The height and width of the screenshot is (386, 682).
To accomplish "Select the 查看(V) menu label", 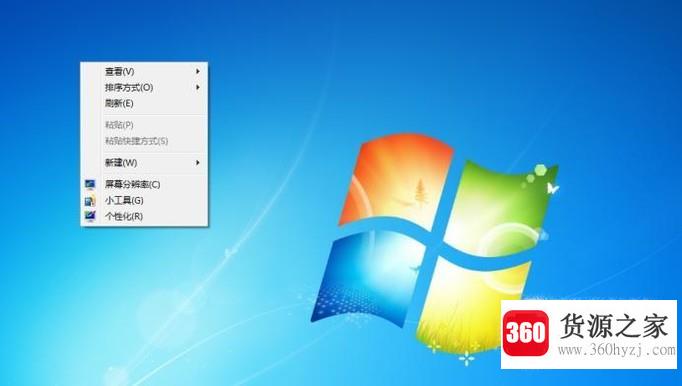I will pos(119,71).
